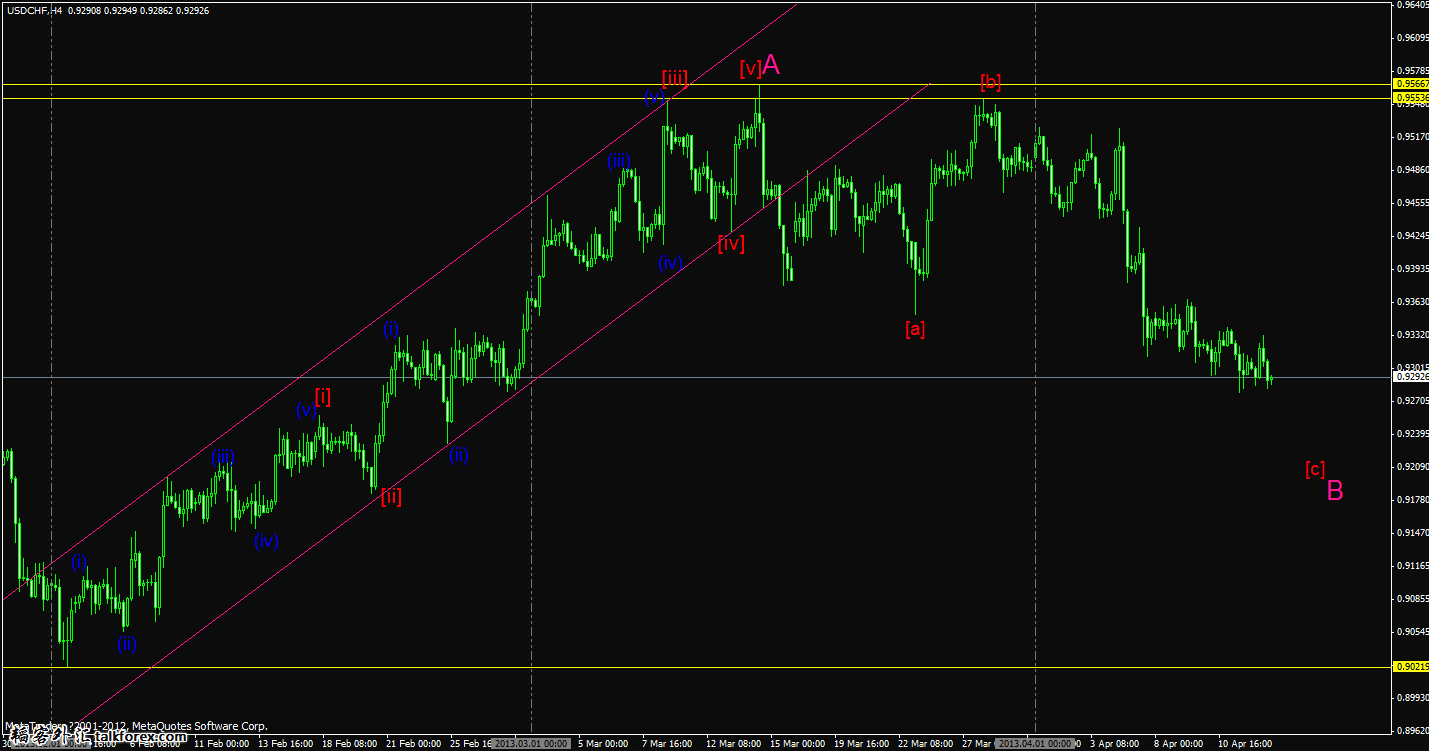Click the highlighted 2013.04.01 00:00 date label
Screen dimensions: 1429x751
pyautogui.click(x=1035, y=744)
